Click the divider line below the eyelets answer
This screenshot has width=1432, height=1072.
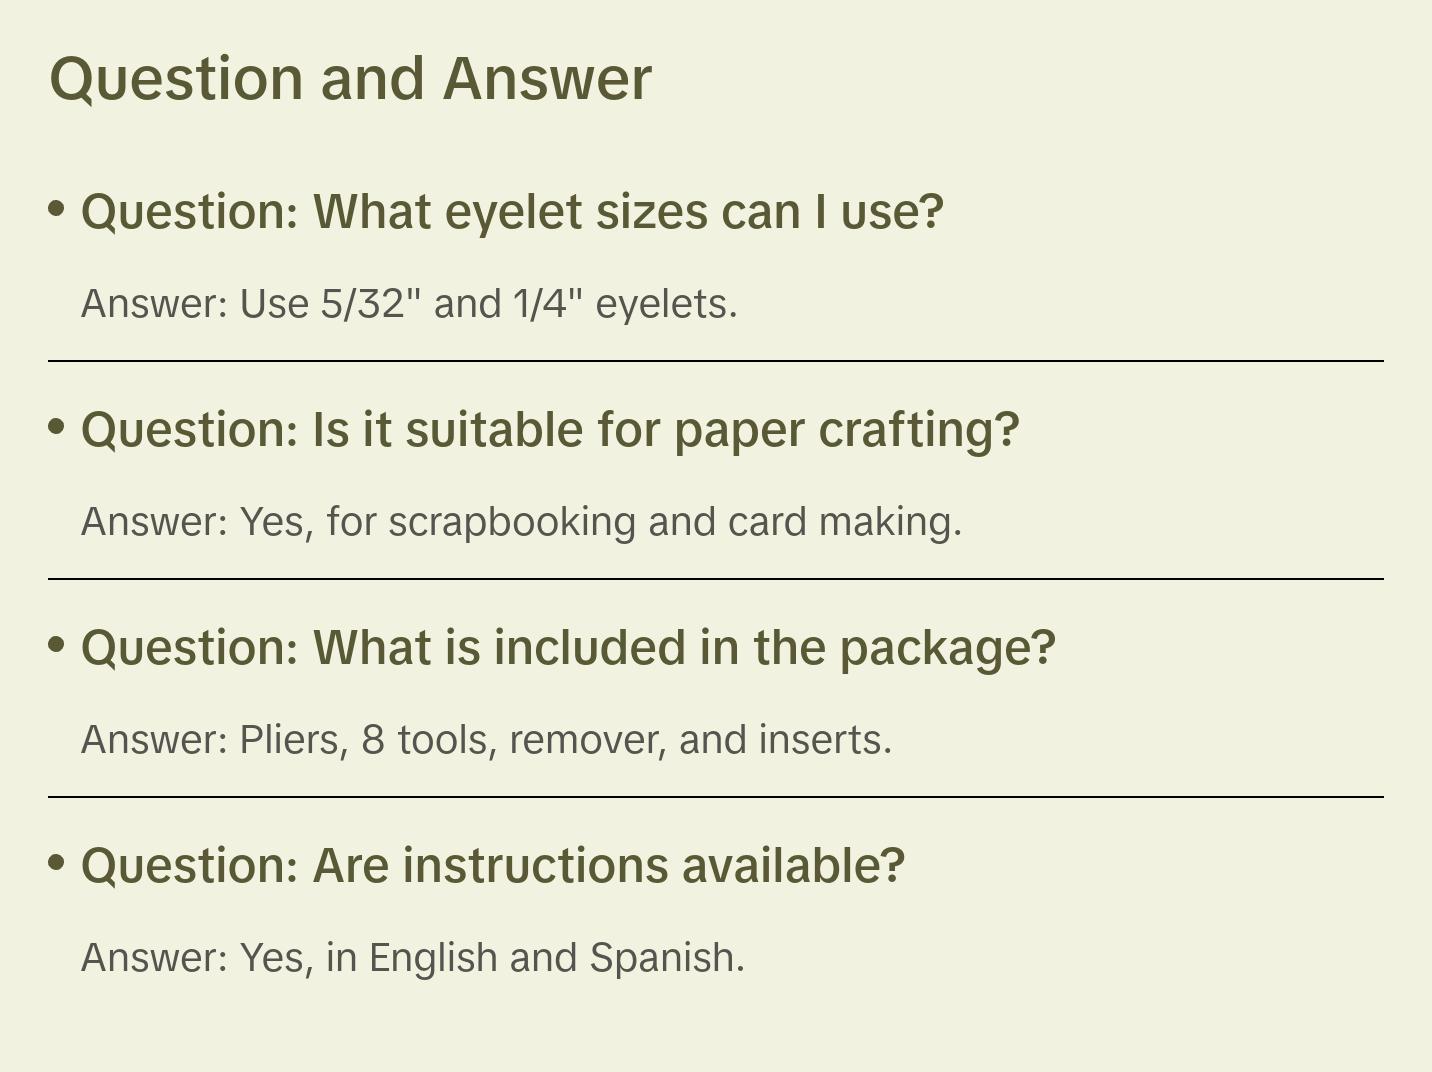716,361
